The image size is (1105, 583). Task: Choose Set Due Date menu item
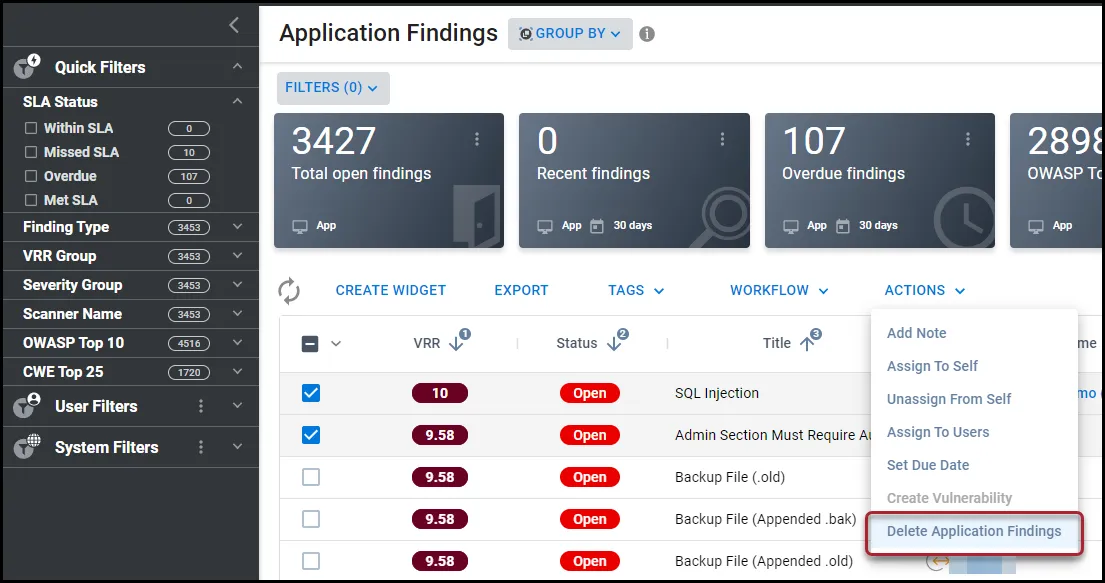point(927,465)
